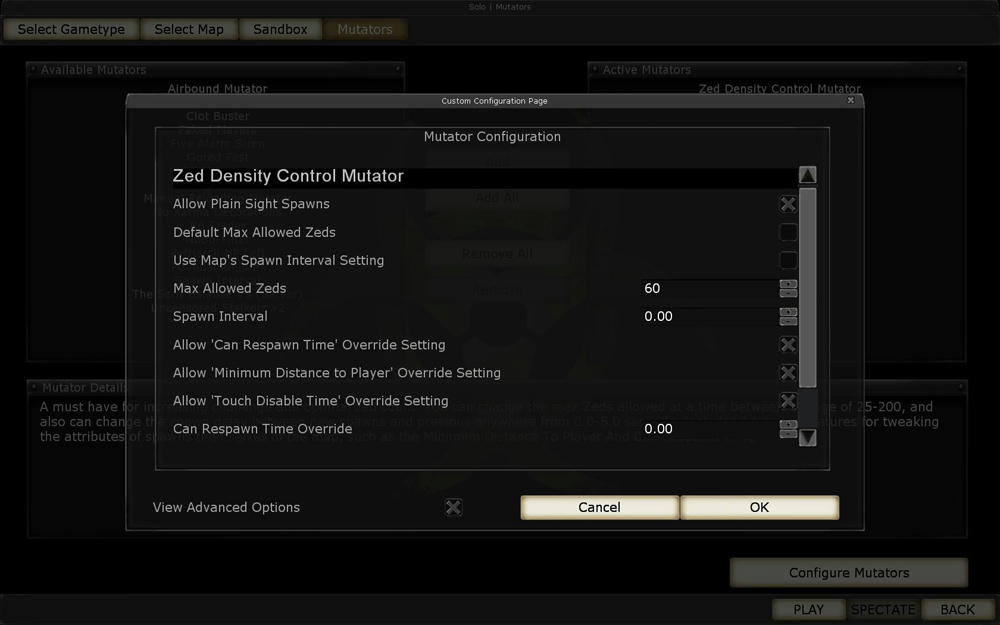Go BACK from the Mutators menu
Screen dimensions: 1000x625
pyautogui.click(x=957, y=610)
